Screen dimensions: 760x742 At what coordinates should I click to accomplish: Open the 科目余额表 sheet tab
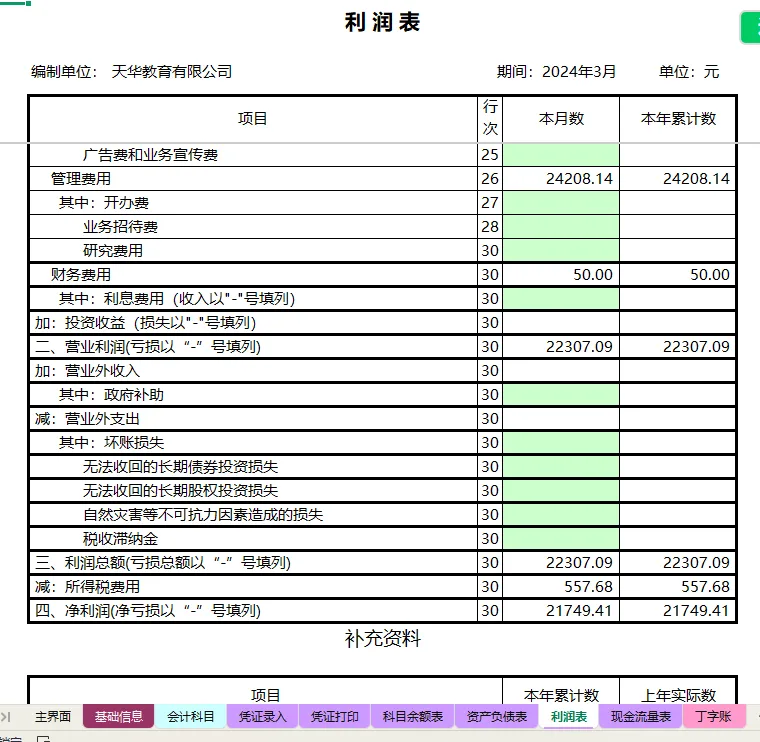[x=412, y=716]
